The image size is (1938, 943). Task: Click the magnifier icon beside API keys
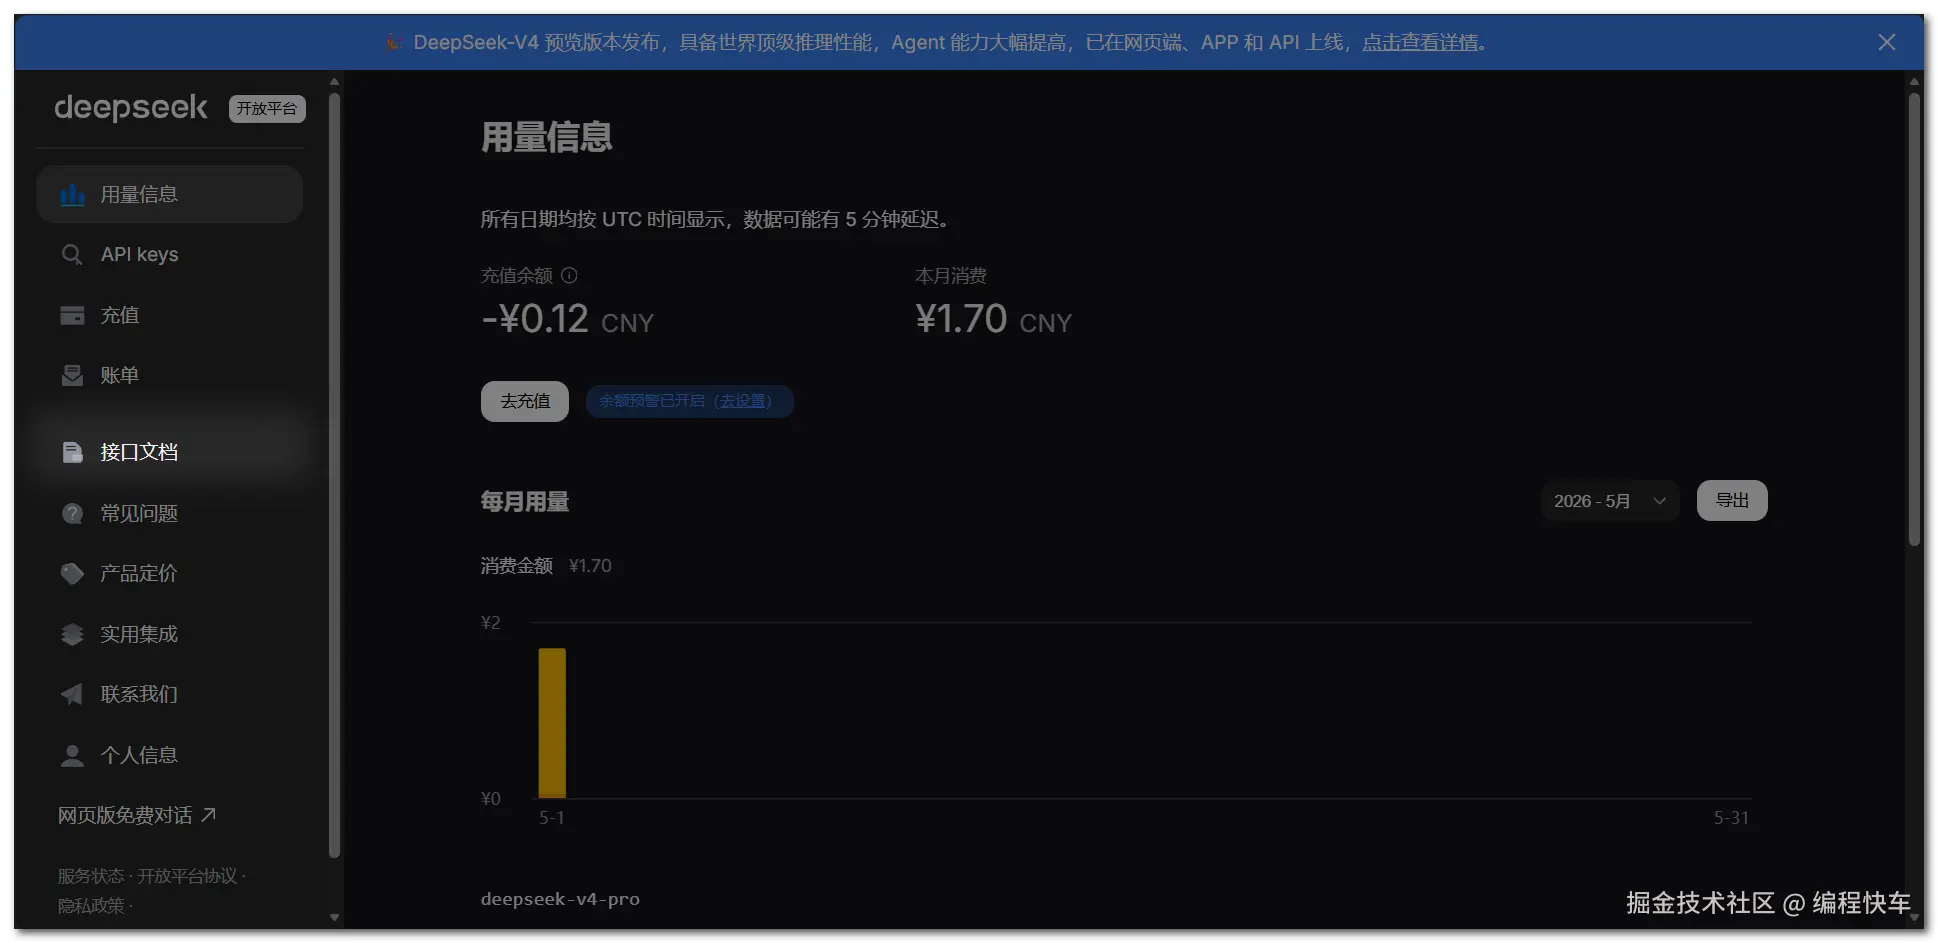(72, 255)
